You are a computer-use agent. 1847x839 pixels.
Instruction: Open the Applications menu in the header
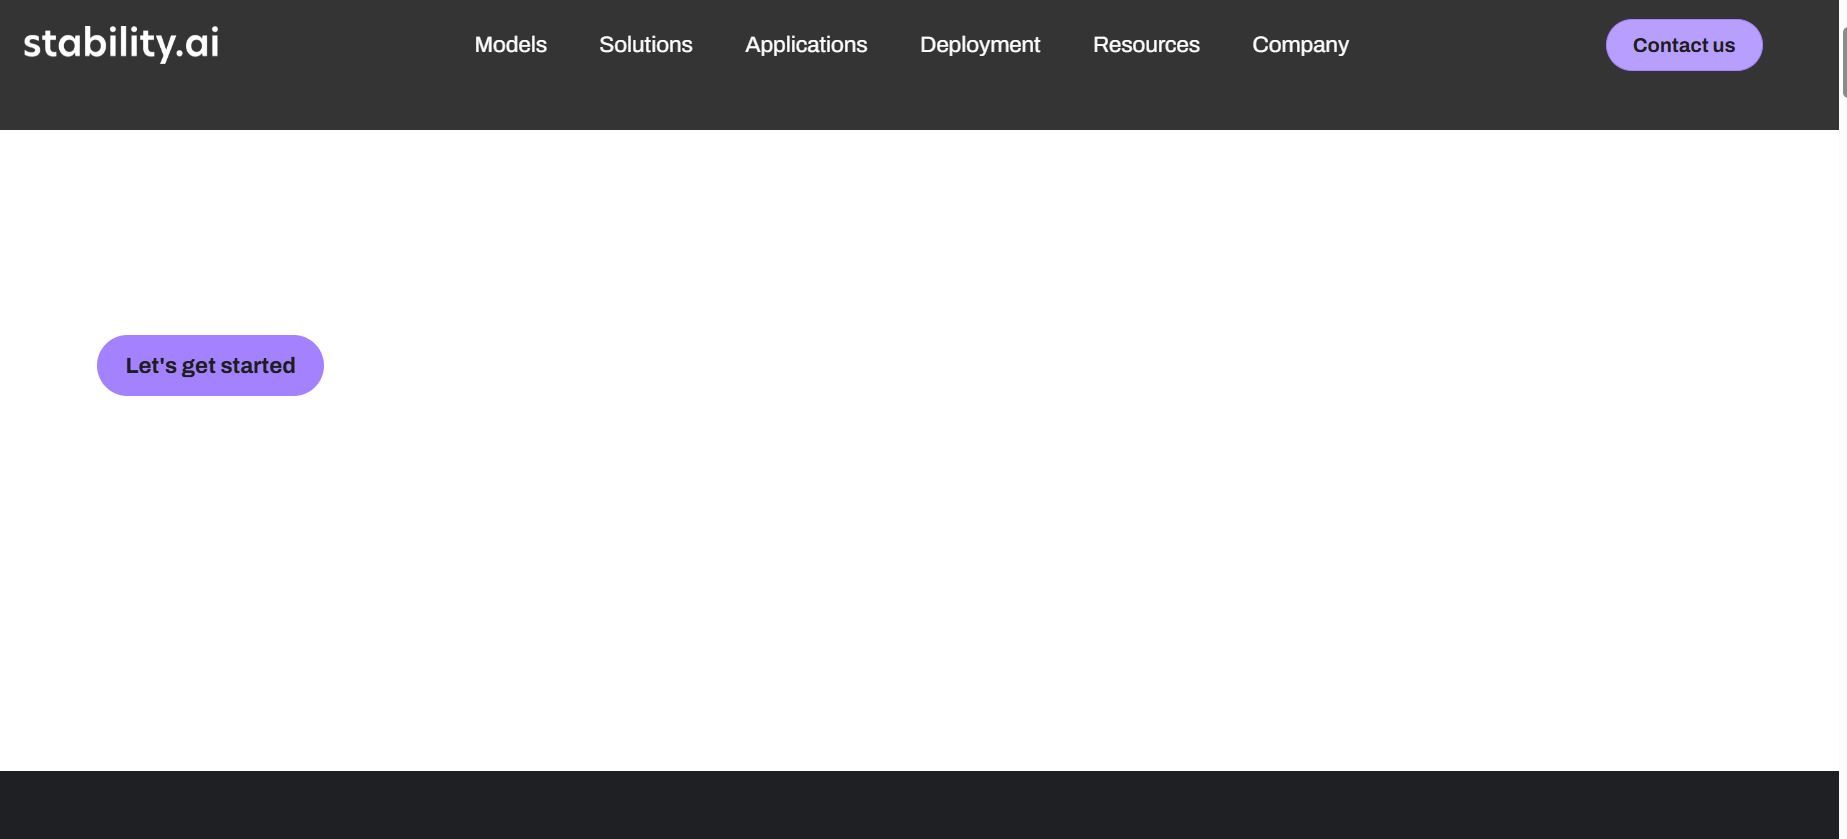click(805, 45)
